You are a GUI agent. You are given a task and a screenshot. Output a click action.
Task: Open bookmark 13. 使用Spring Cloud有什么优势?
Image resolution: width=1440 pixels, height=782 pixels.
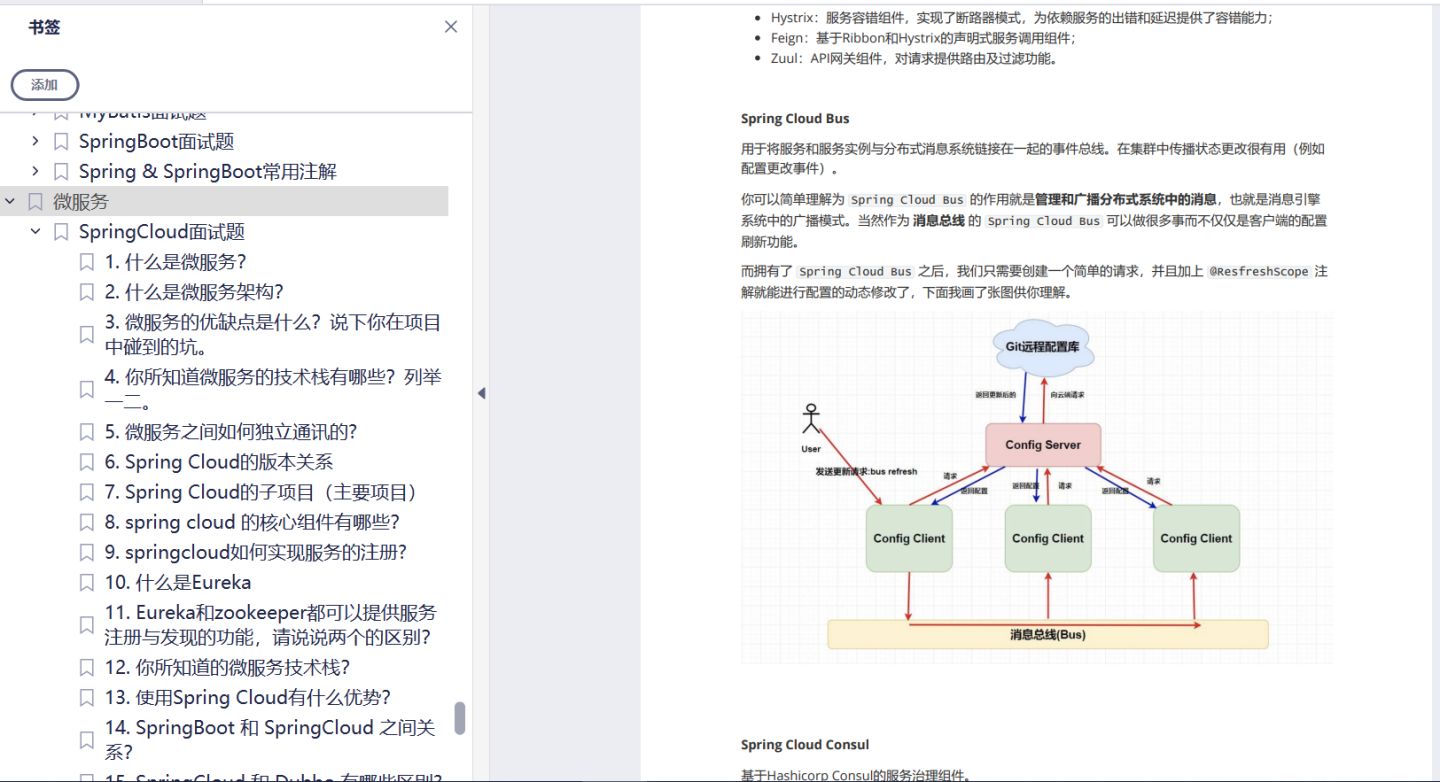pyautogui.click(x=248, y=697)
